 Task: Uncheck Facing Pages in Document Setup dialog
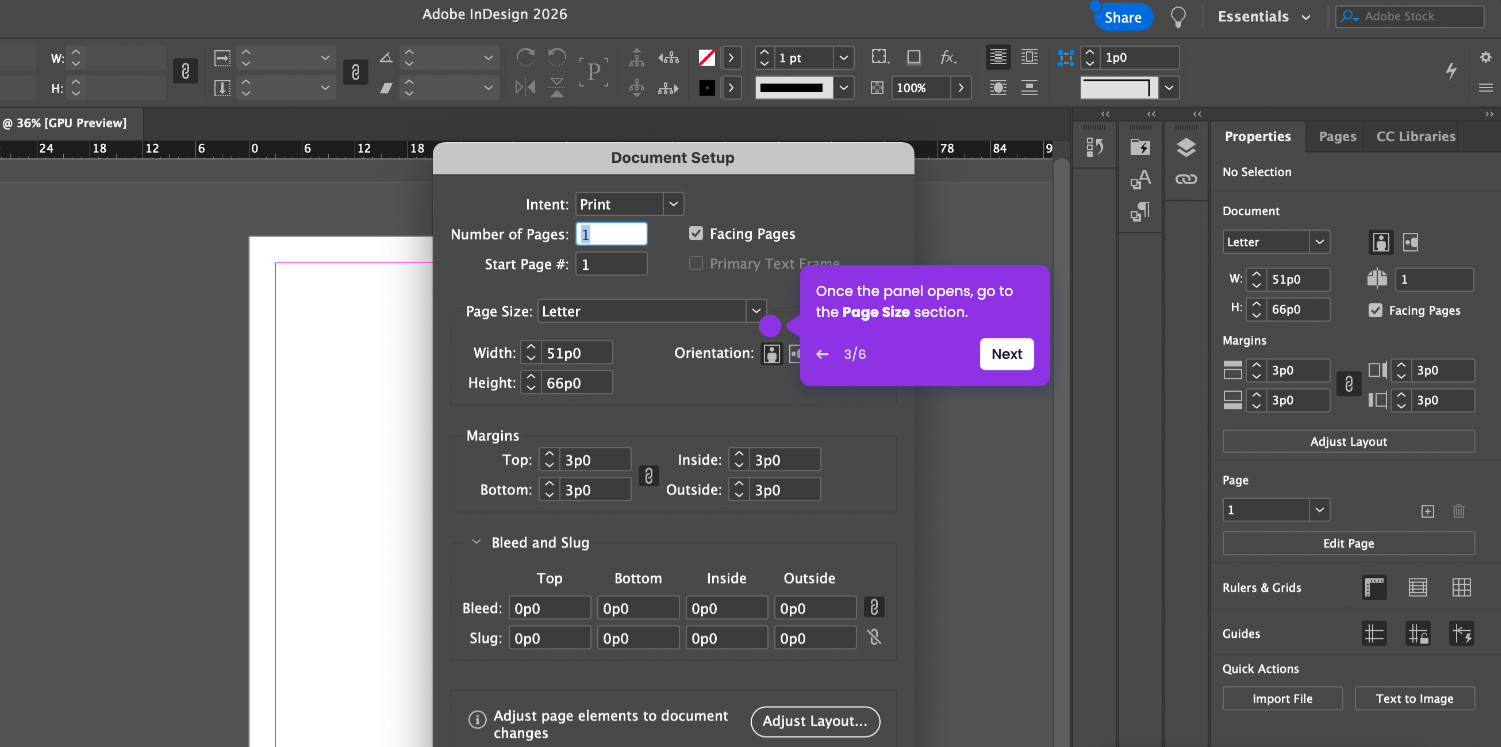point(696,233)
